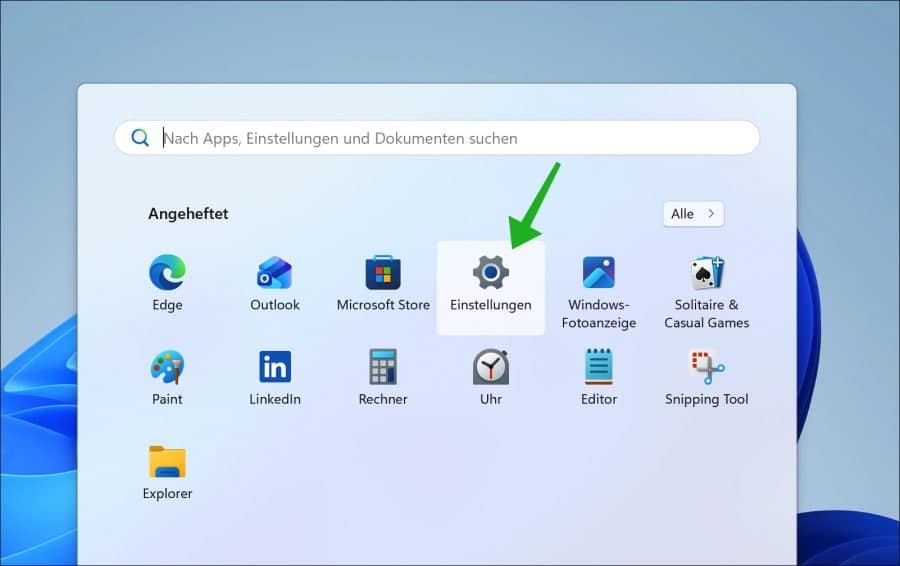Image resolution: width=900 pixels, height=566 pixels.
Task: Launch the Snipping Tool
Action: coord(707,368)
